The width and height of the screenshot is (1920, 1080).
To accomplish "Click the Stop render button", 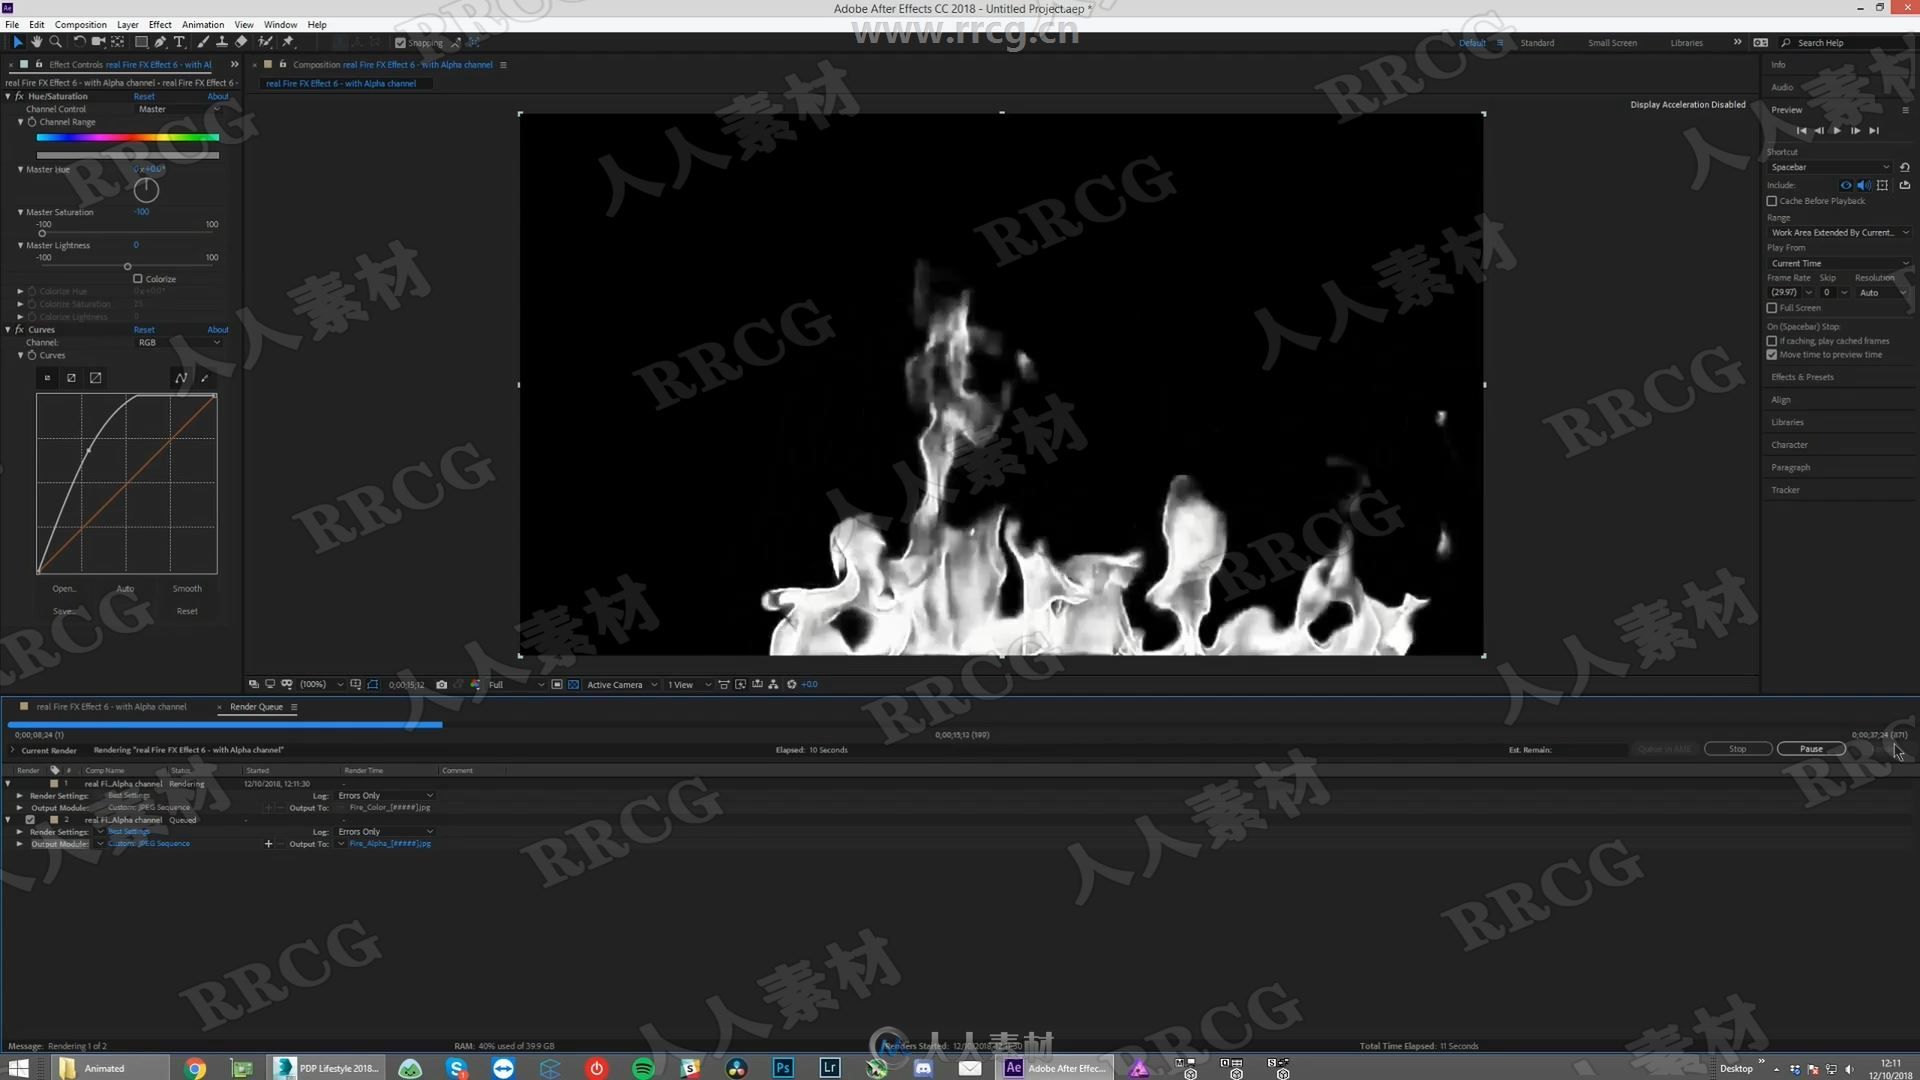I will pyautogui.click(x=1738, y=749).
